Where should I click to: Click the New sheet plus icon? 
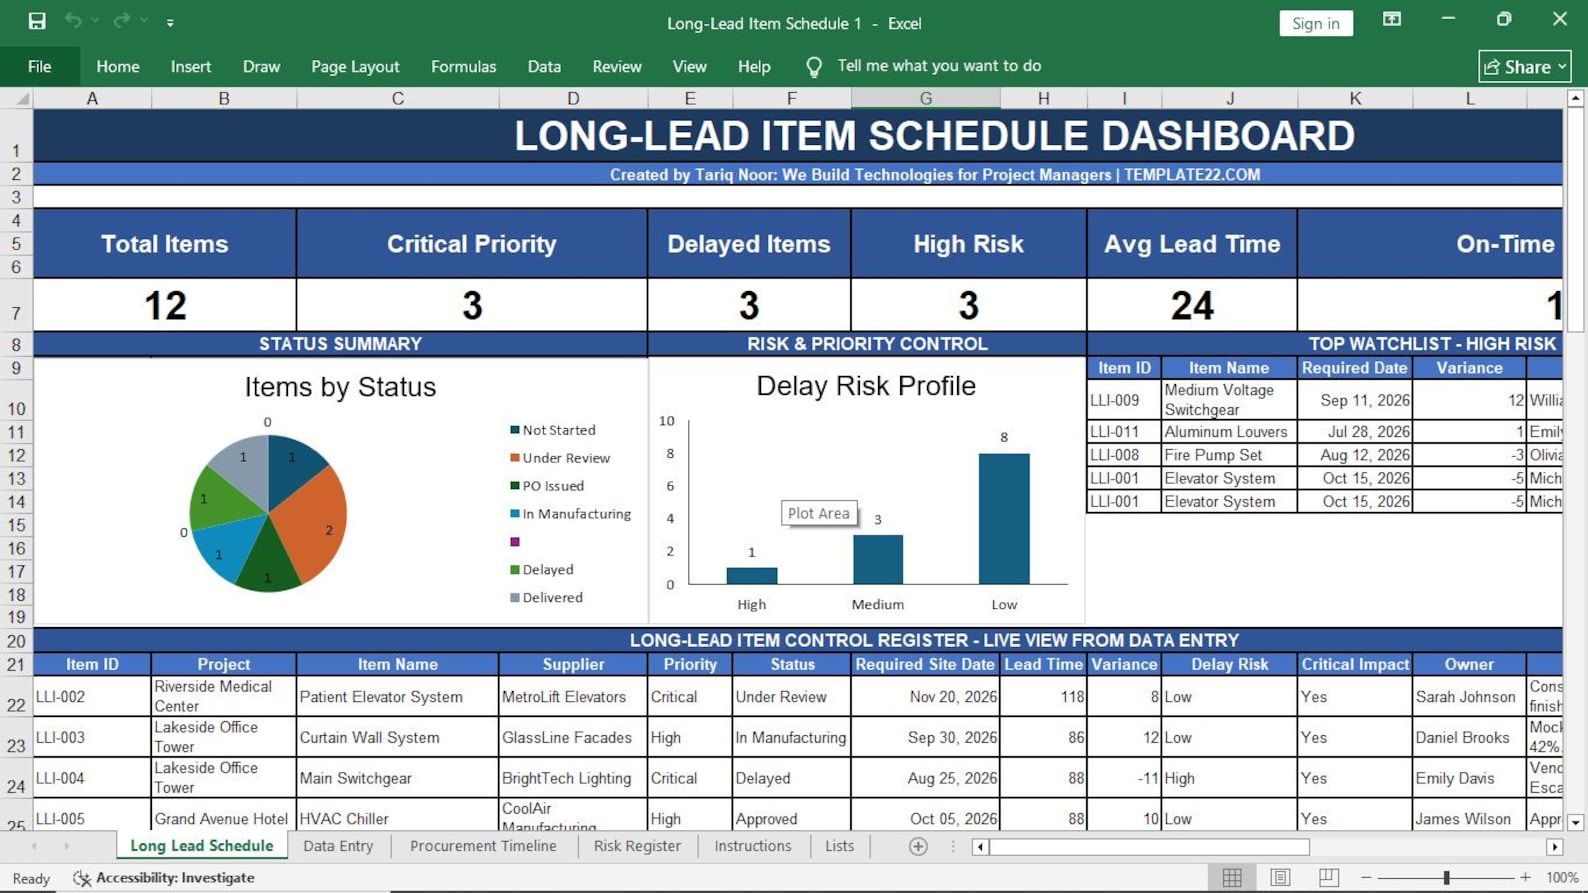[x=918, y=847]
